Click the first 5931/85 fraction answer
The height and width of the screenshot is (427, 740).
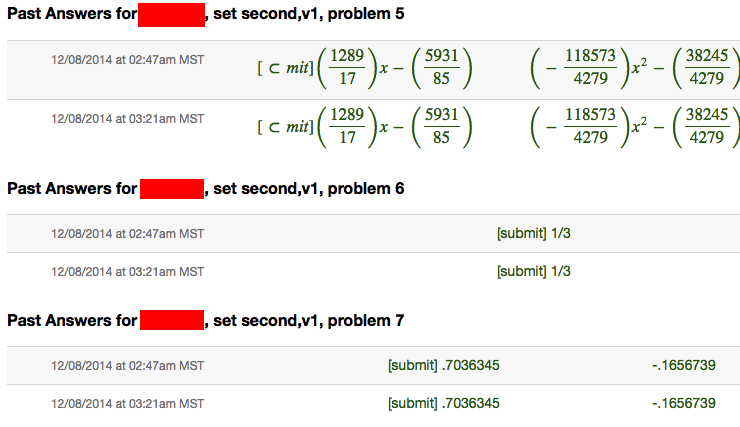pos(442,67)
